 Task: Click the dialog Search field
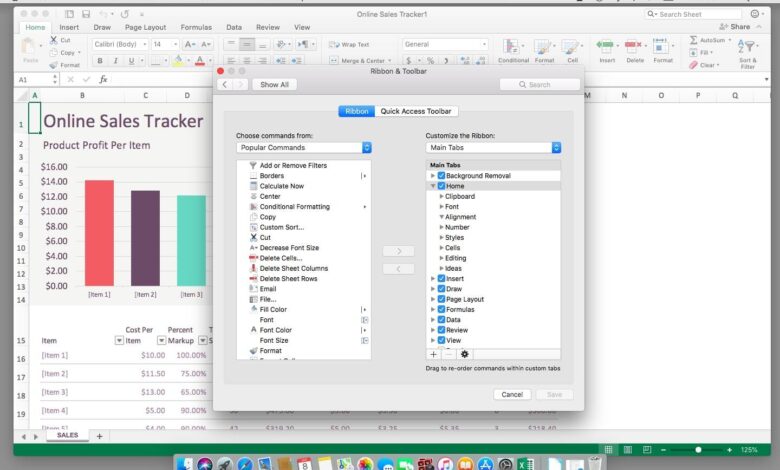(540, 85)
